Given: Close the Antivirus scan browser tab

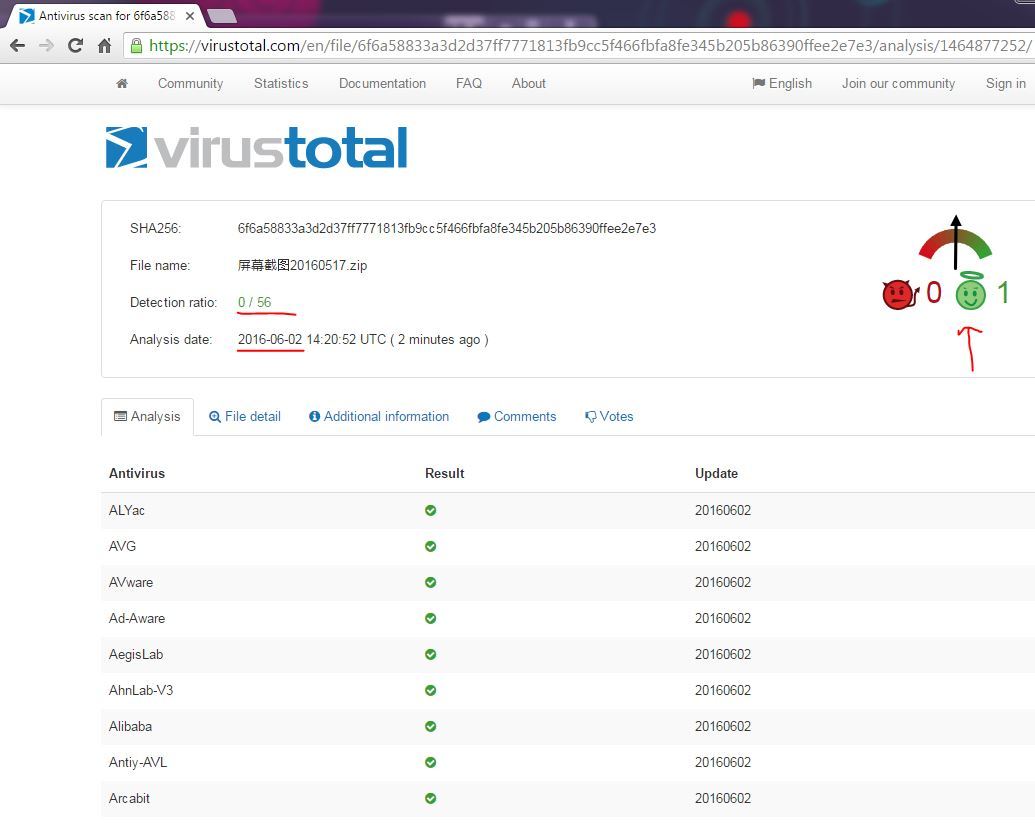Looking at the screenshot, I should point(190,16).
